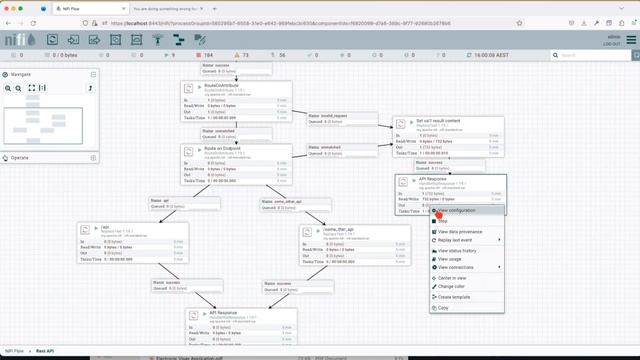Collapse the Navigate panel
The height and width of the screenshot is (360, 640).
coord(93,74)
